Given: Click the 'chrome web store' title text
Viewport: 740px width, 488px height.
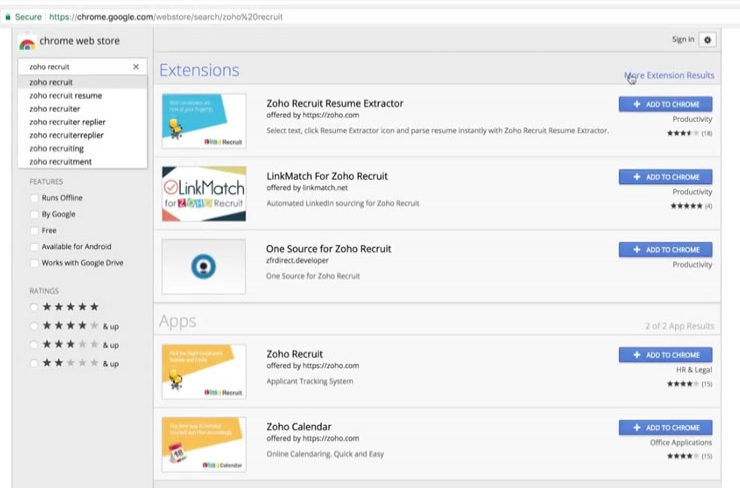Looking at the screenshot, I should tap(79, 41).
